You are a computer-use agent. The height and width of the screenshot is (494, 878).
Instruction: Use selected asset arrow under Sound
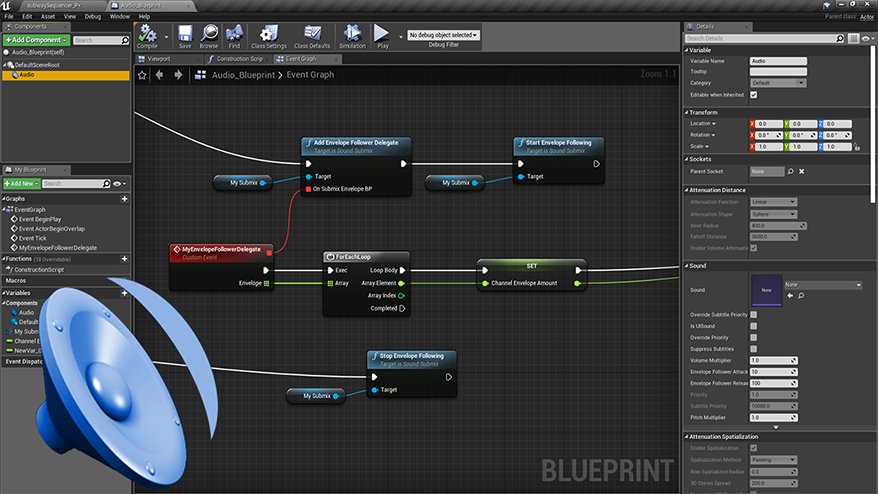pyautogui.click(x=790, y=295)
